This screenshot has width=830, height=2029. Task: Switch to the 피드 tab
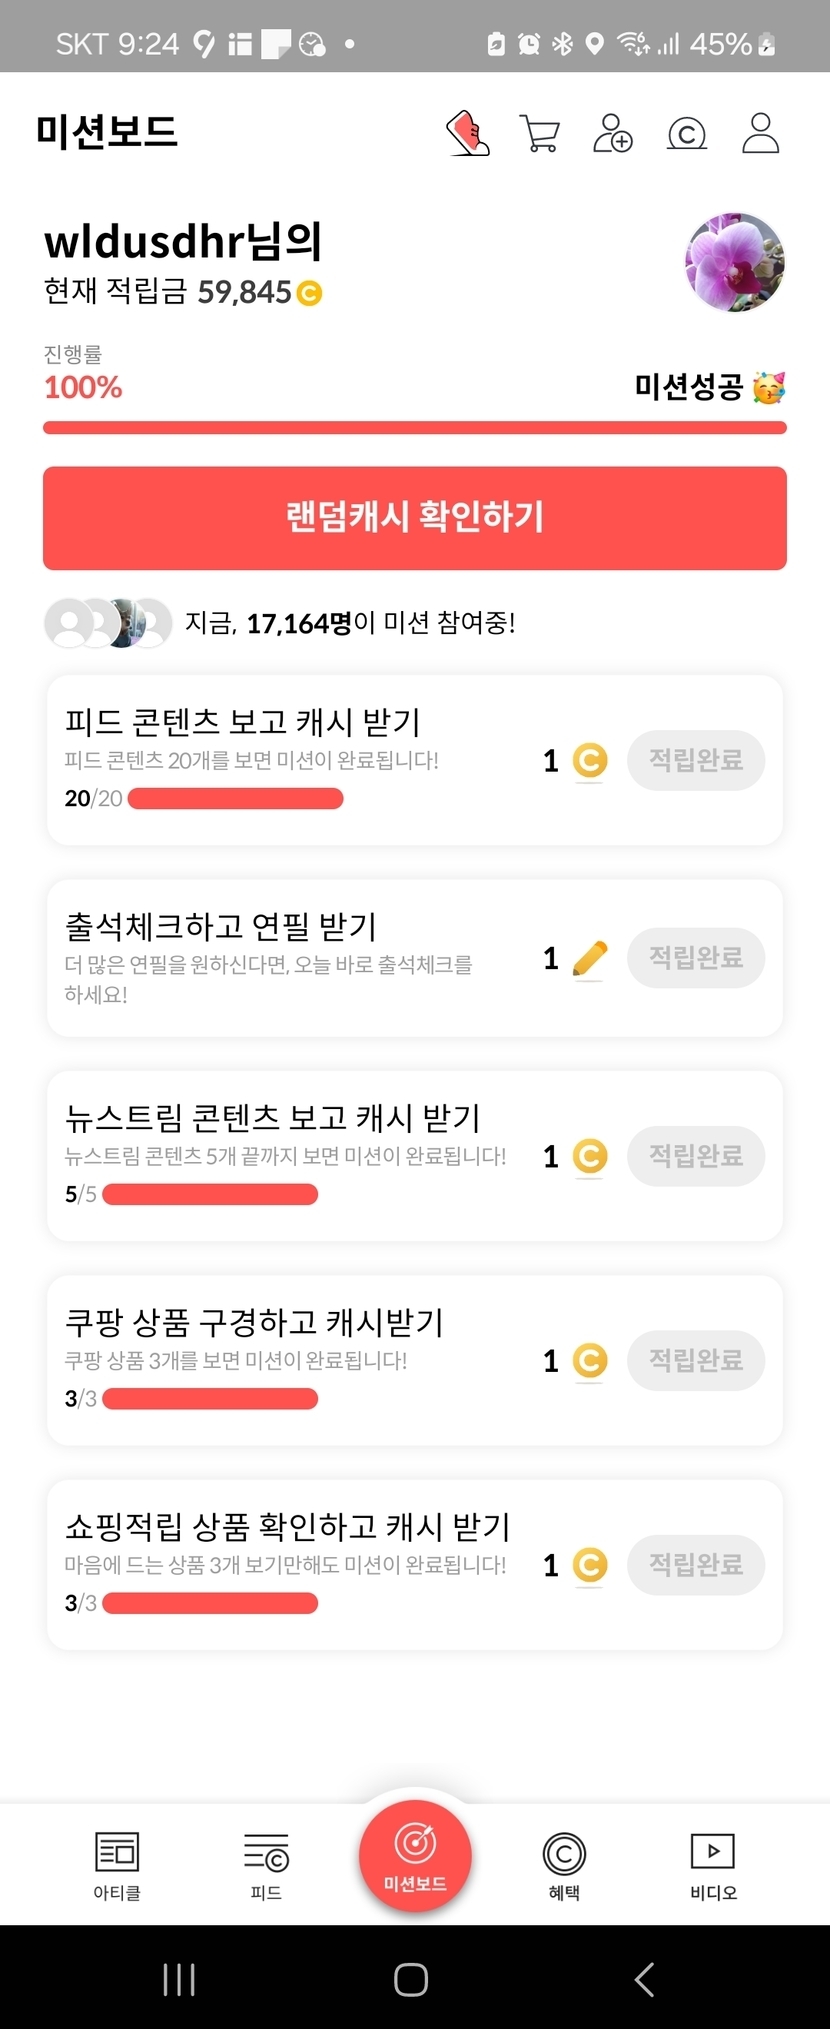coord(266,1865)
